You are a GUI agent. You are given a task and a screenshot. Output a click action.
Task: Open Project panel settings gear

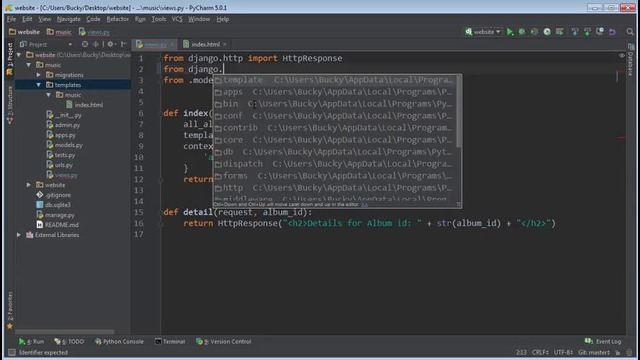click(x=110, y=44)
